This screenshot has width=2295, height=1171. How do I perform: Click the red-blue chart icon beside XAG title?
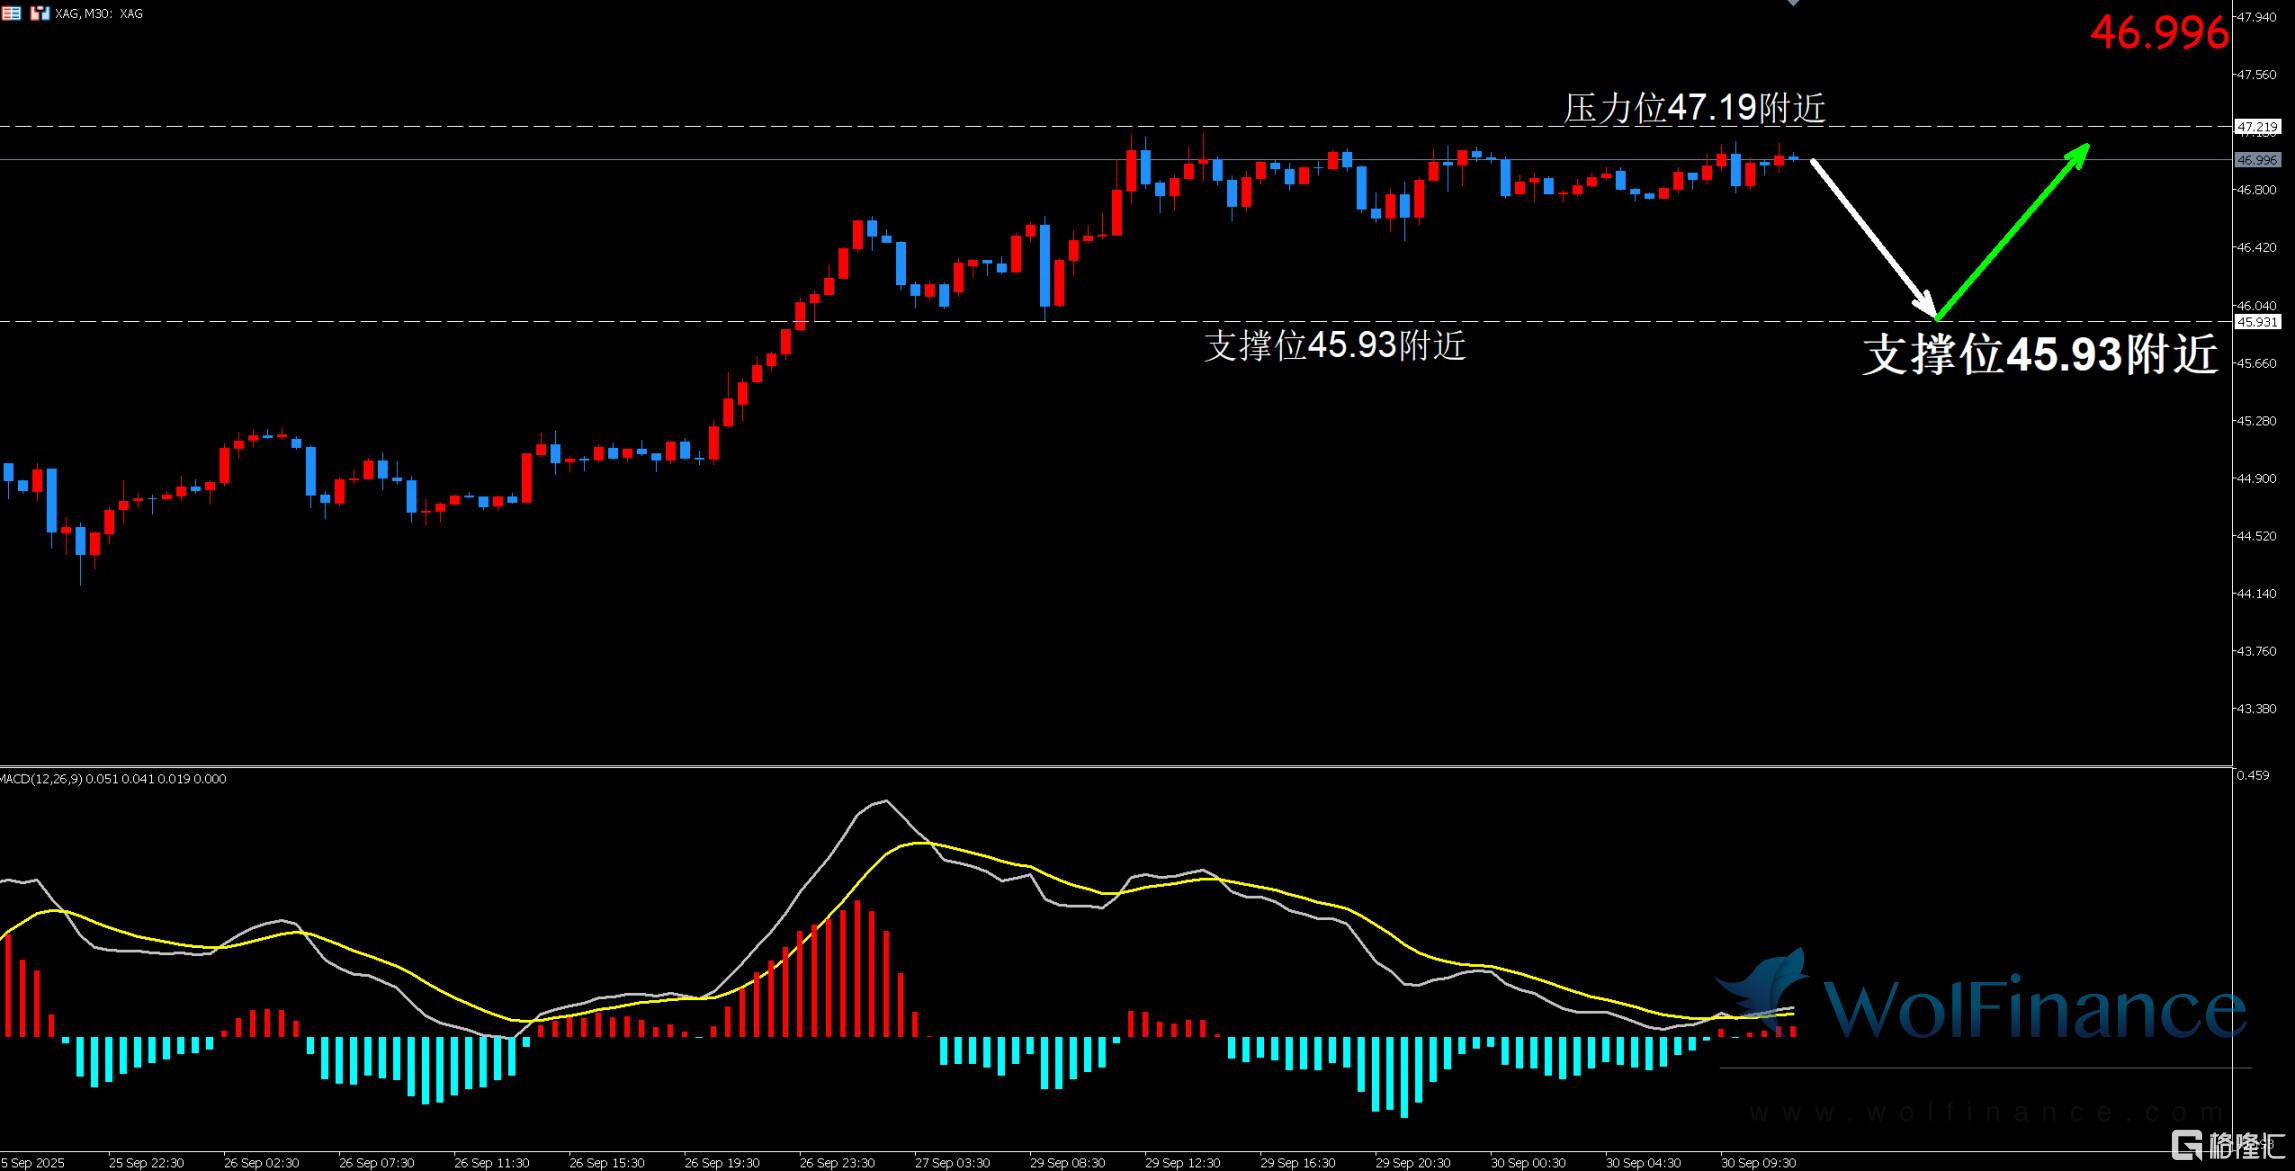[40, 13]
